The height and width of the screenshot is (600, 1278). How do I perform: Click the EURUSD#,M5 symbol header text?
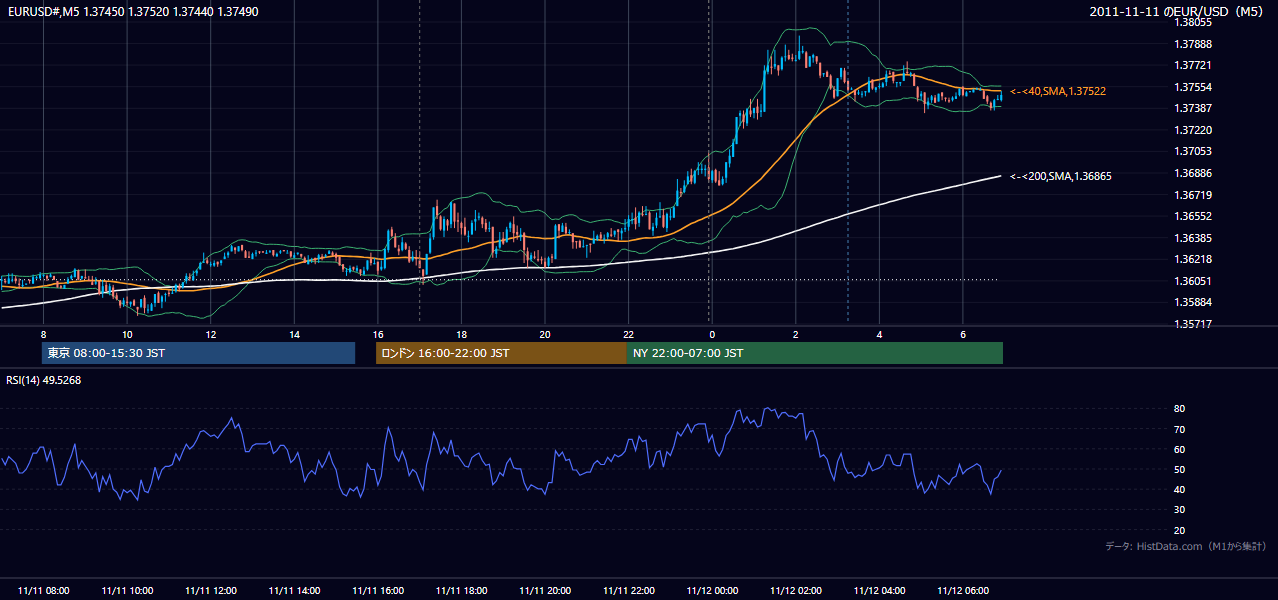[134, 11]
